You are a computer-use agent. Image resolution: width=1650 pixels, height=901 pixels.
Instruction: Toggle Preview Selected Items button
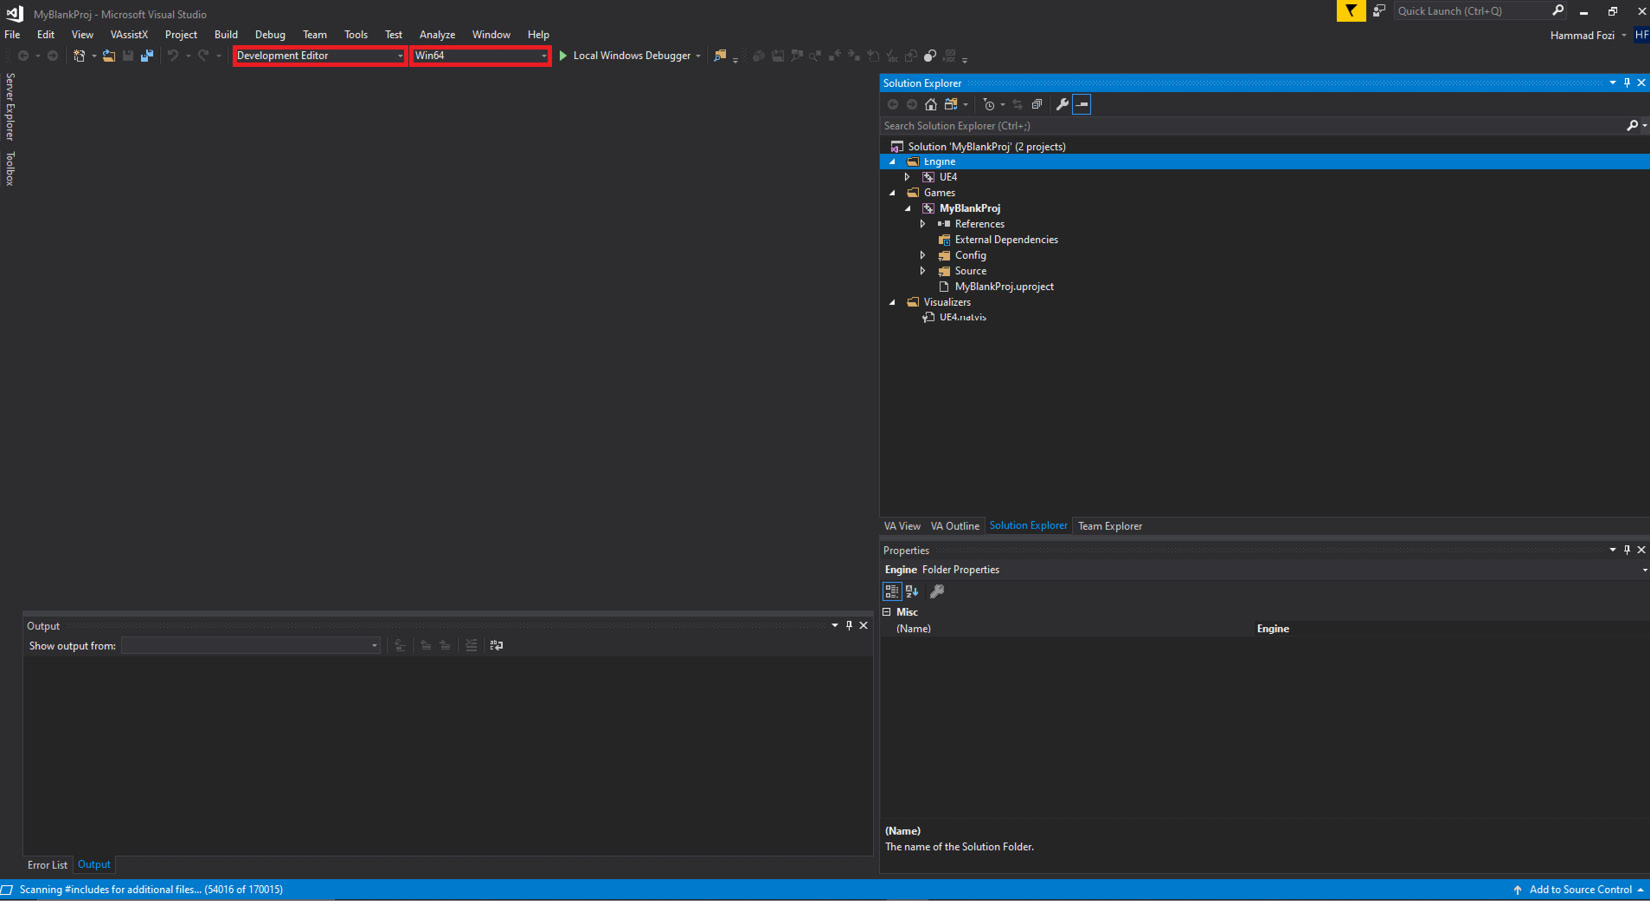click(x=1082, y=104)
